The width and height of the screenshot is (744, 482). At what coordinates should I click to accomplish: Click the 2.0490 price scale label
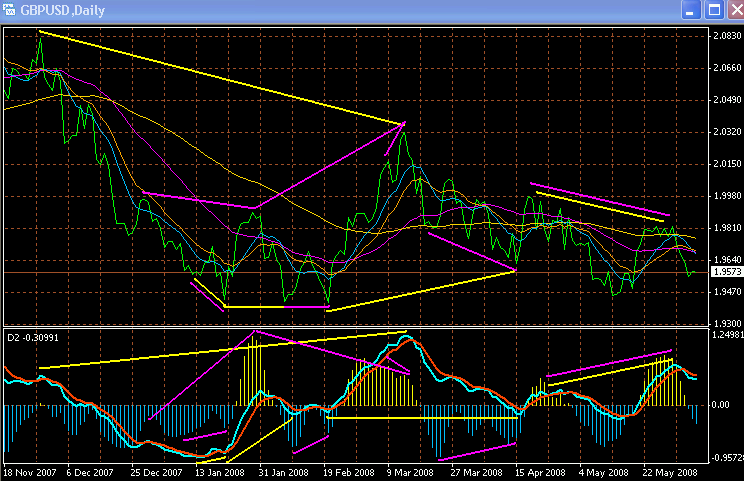pyautogui.click(x=727, y=100)
